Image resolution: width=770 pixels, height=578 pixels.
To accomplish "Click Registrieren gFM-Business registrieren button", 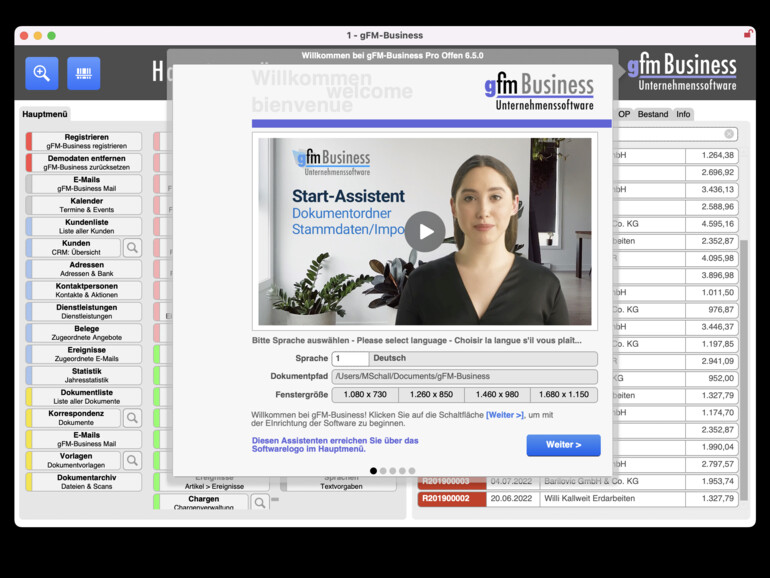I will pos(84,141).
